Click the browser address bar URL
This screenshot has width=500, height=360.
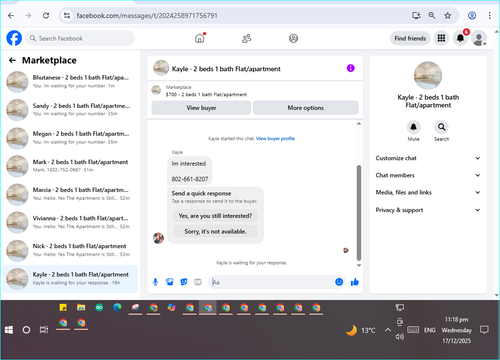click(x=147, y=16)
